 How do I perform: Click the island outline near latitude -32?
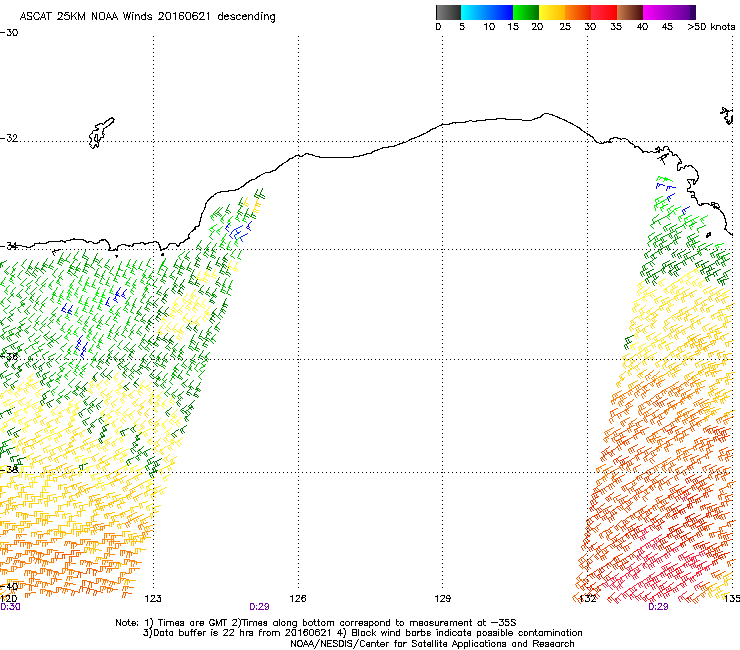point(101,133)
